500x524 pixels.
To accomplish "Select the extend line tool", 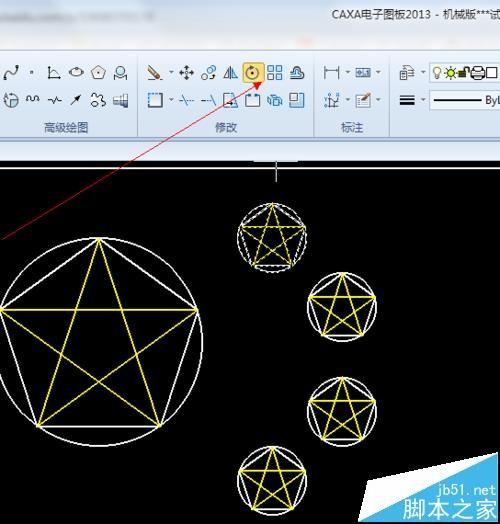I will point(209,100).
